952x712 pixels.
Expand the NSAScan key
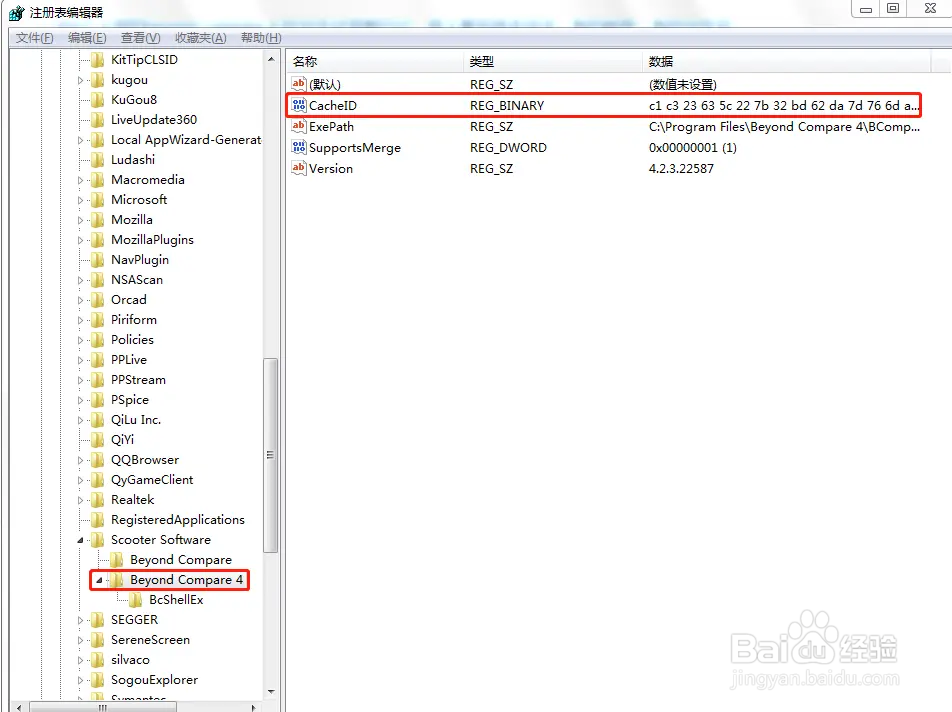coord(80,280)
